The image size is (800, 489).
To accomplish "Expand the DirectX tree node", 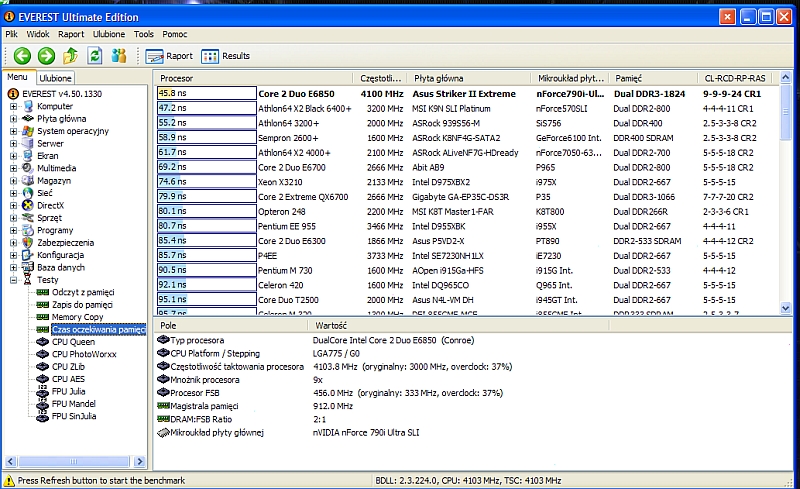I will click(13, 205).
